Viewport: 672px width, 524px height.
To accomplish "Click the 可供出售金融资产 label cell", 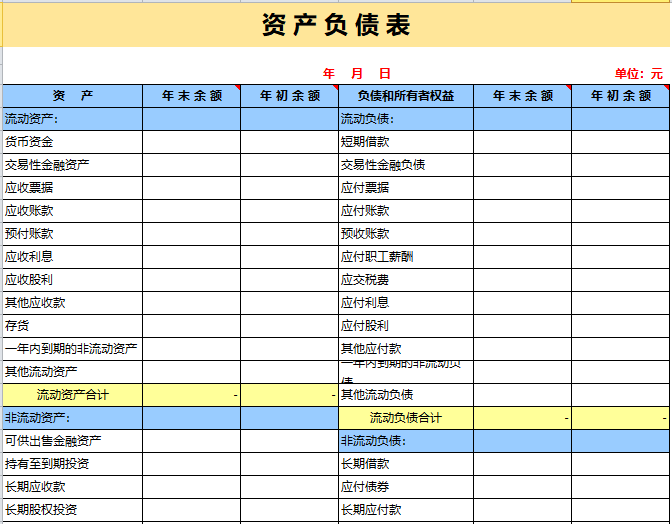I will [72, 441].
